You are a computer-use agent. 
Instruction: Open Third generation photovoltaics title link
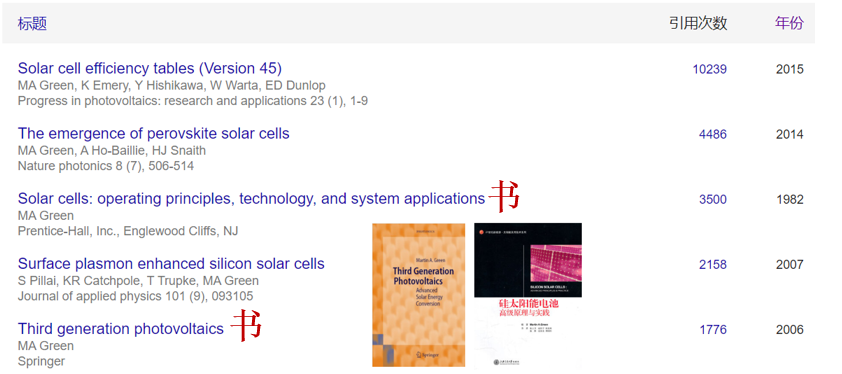(x=121, y=329)
